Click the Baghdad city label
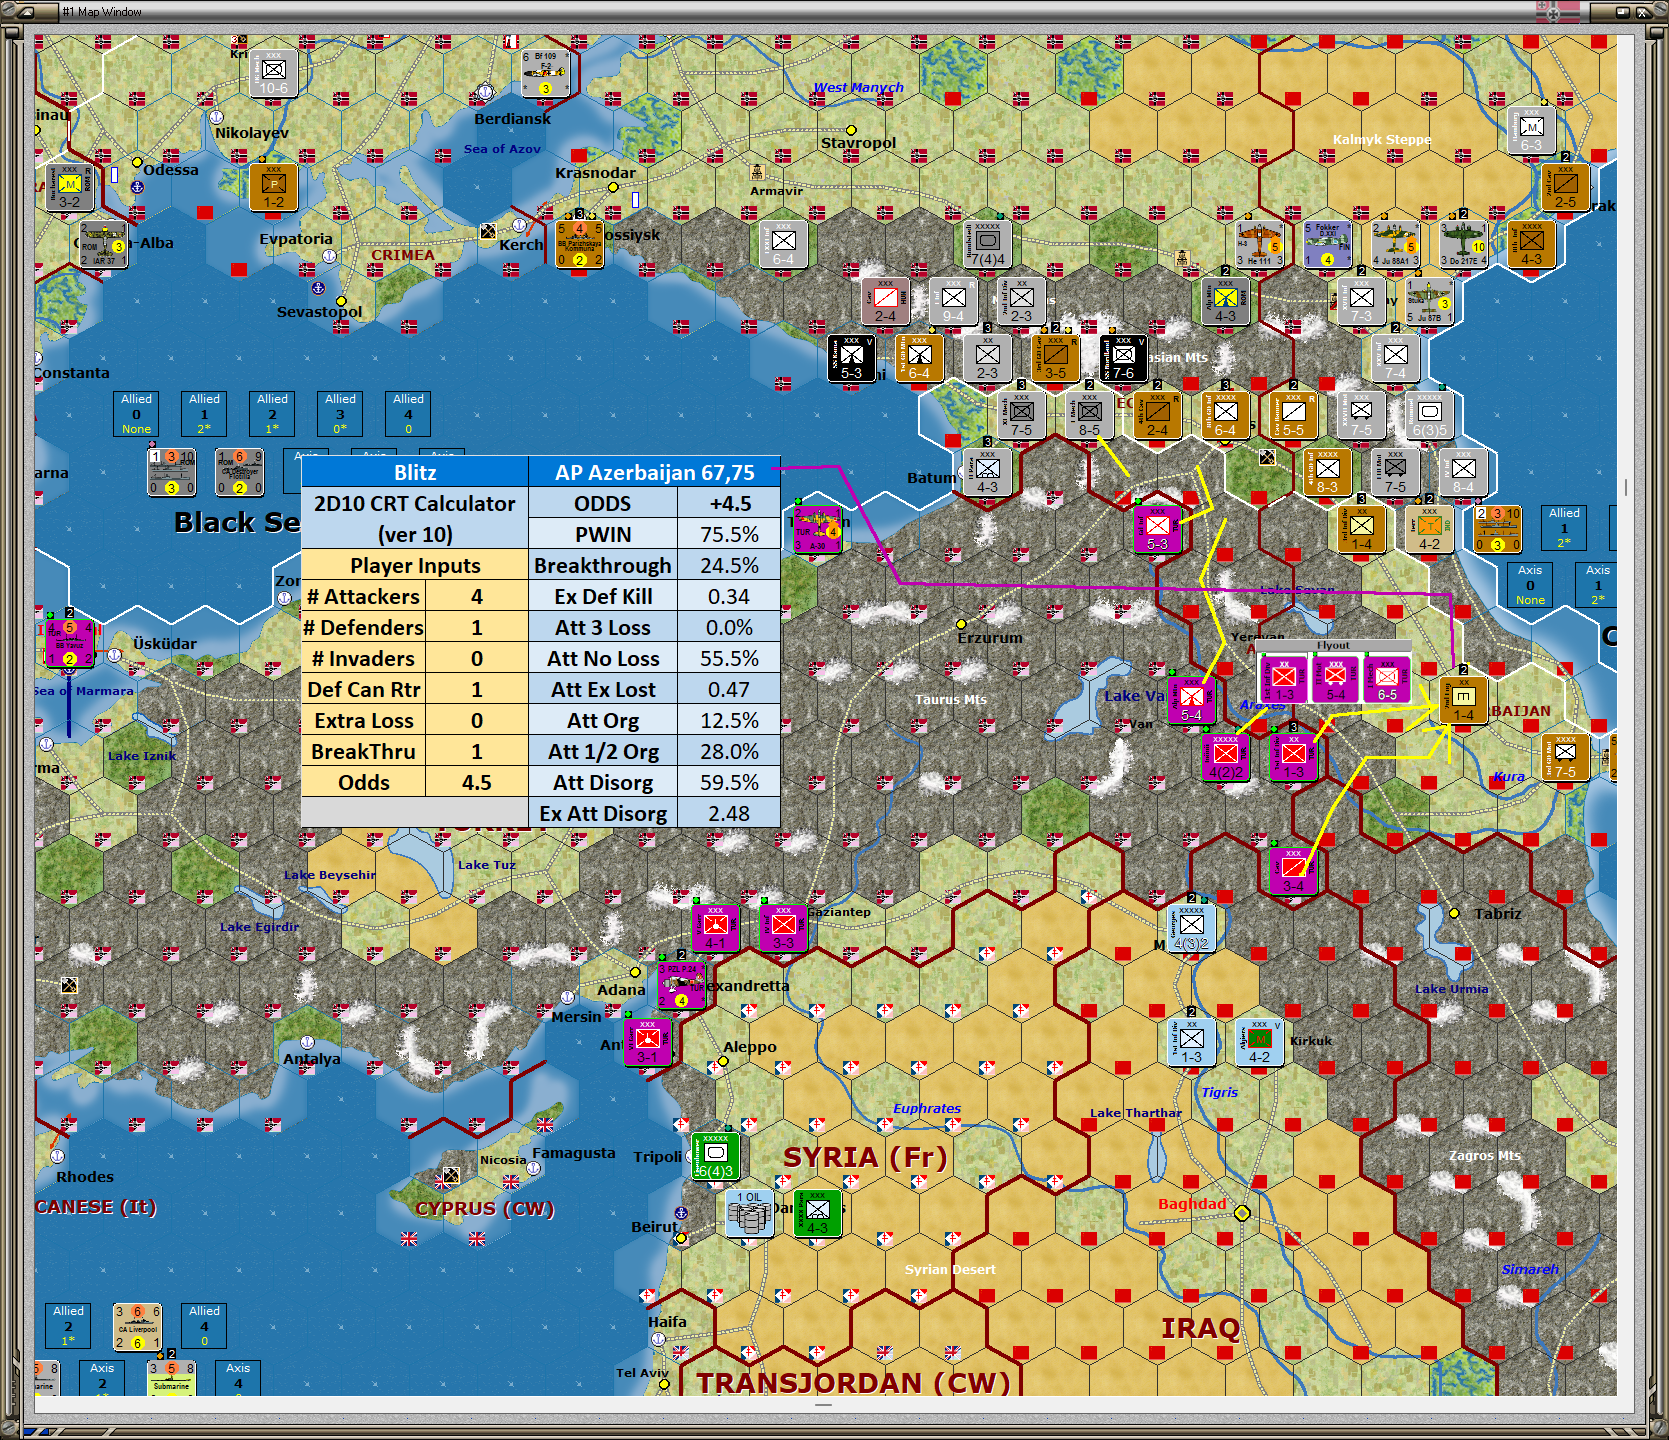This screenshot has width=1669, height=1440. pyautogui.click(x=1192, y=1204)
